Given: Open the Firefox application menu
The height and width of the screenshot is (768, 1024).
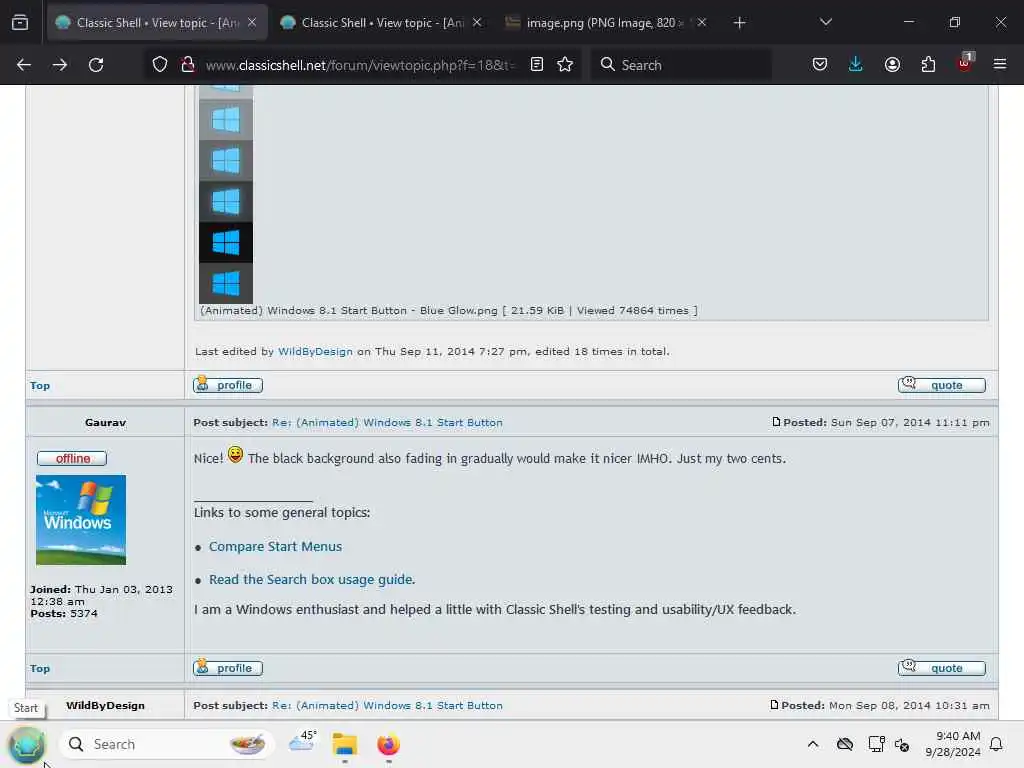Looking at the screenshot, I should click(x=1000, y=65).
